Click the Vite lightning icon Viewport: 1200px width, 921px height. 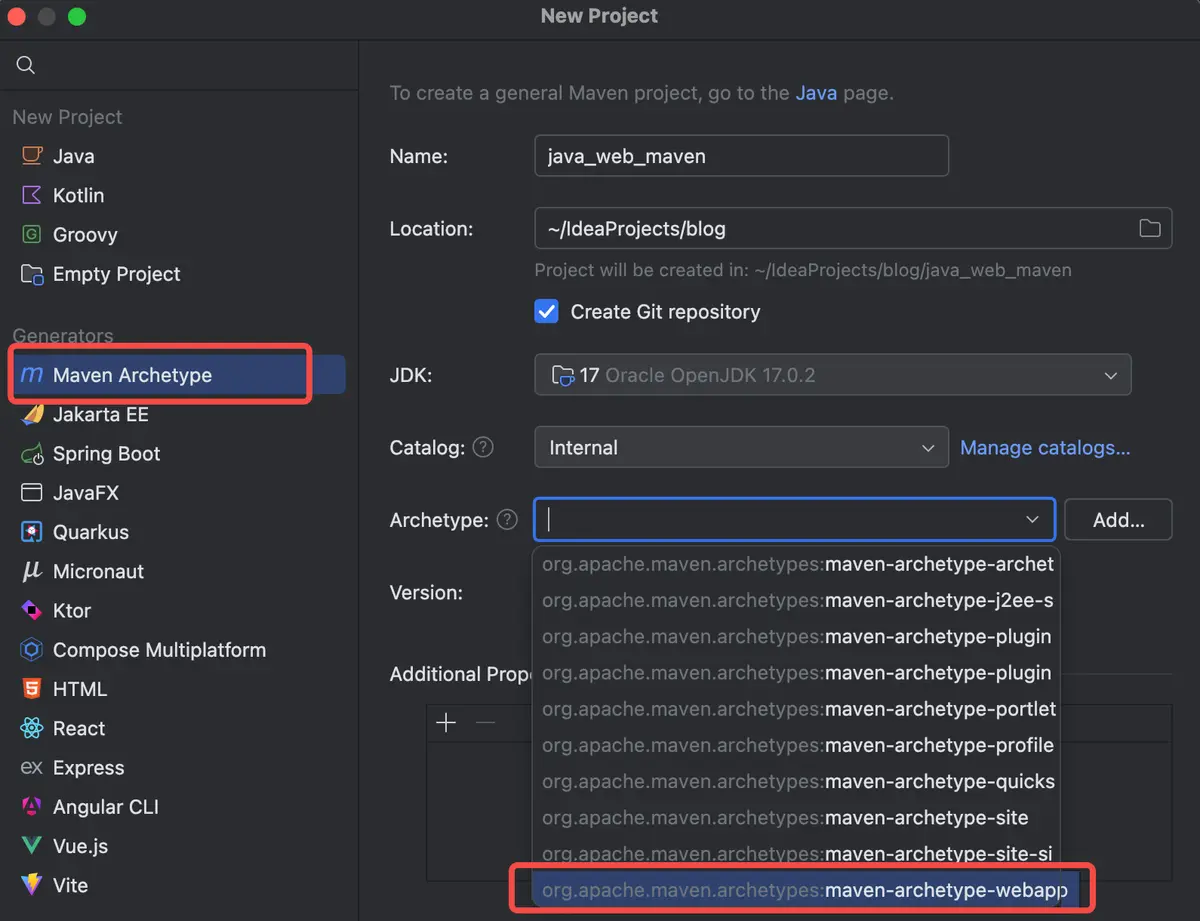tap(32, 885)
